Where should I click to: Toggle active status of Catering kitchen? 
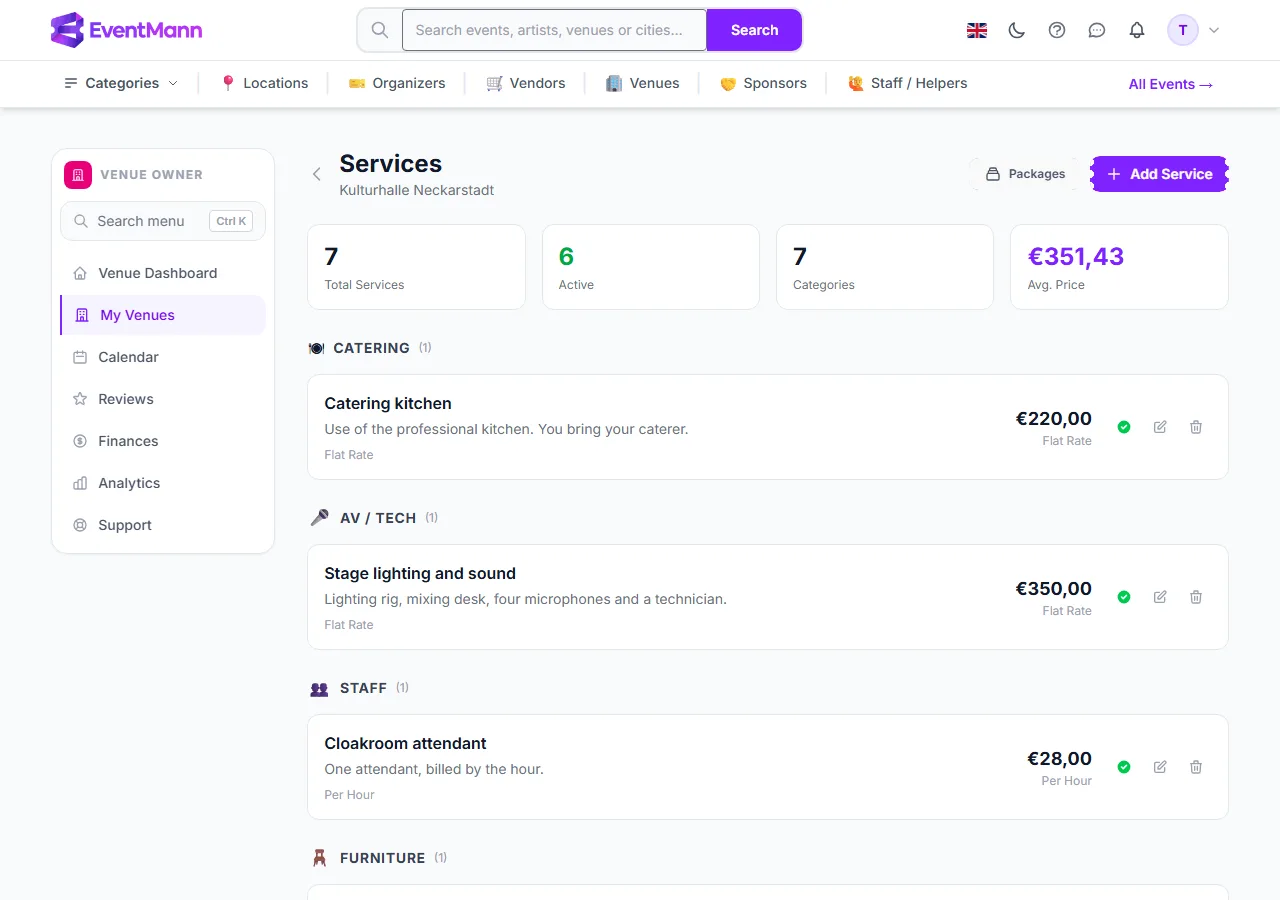click(1124, 427)
